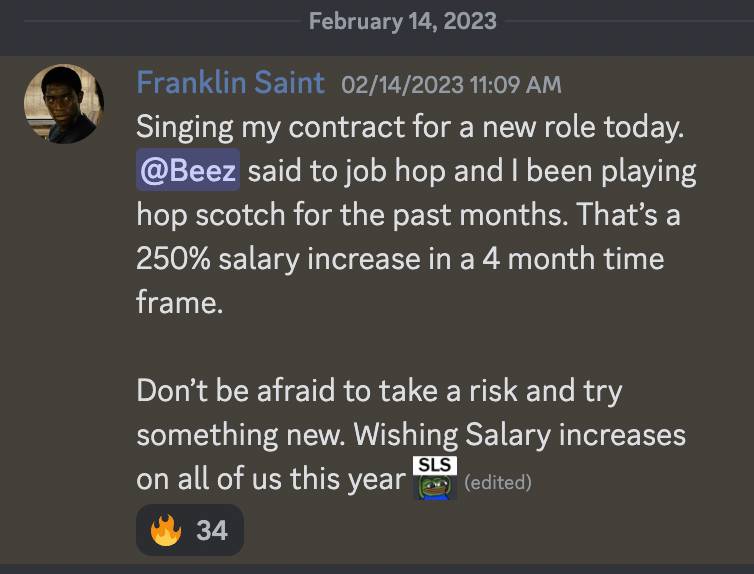Viewport: 754px width, 574px height.
Task: Click the SLS label above the emoji
Action: coord(435,465)
